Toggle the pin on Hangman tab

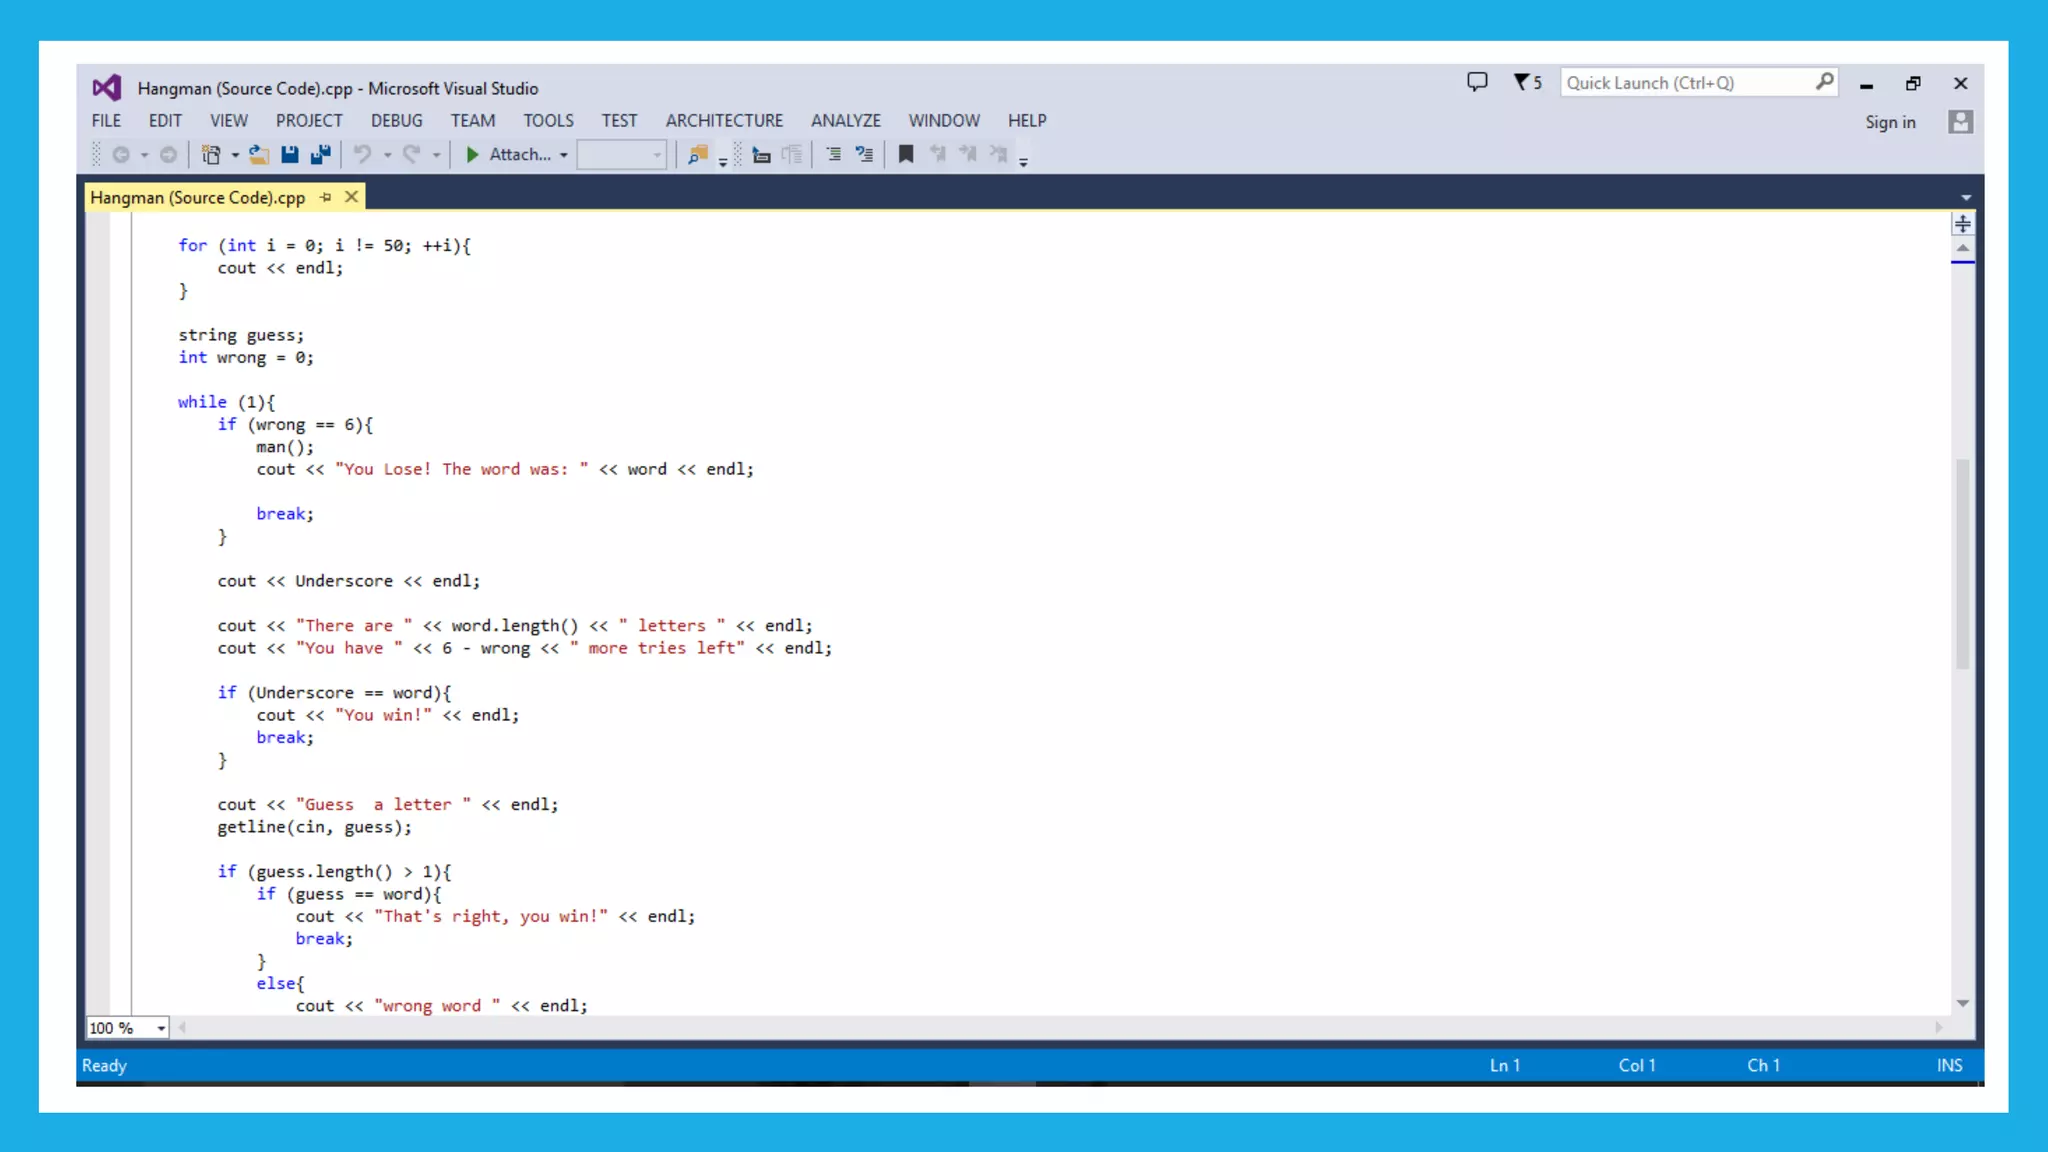326,197
